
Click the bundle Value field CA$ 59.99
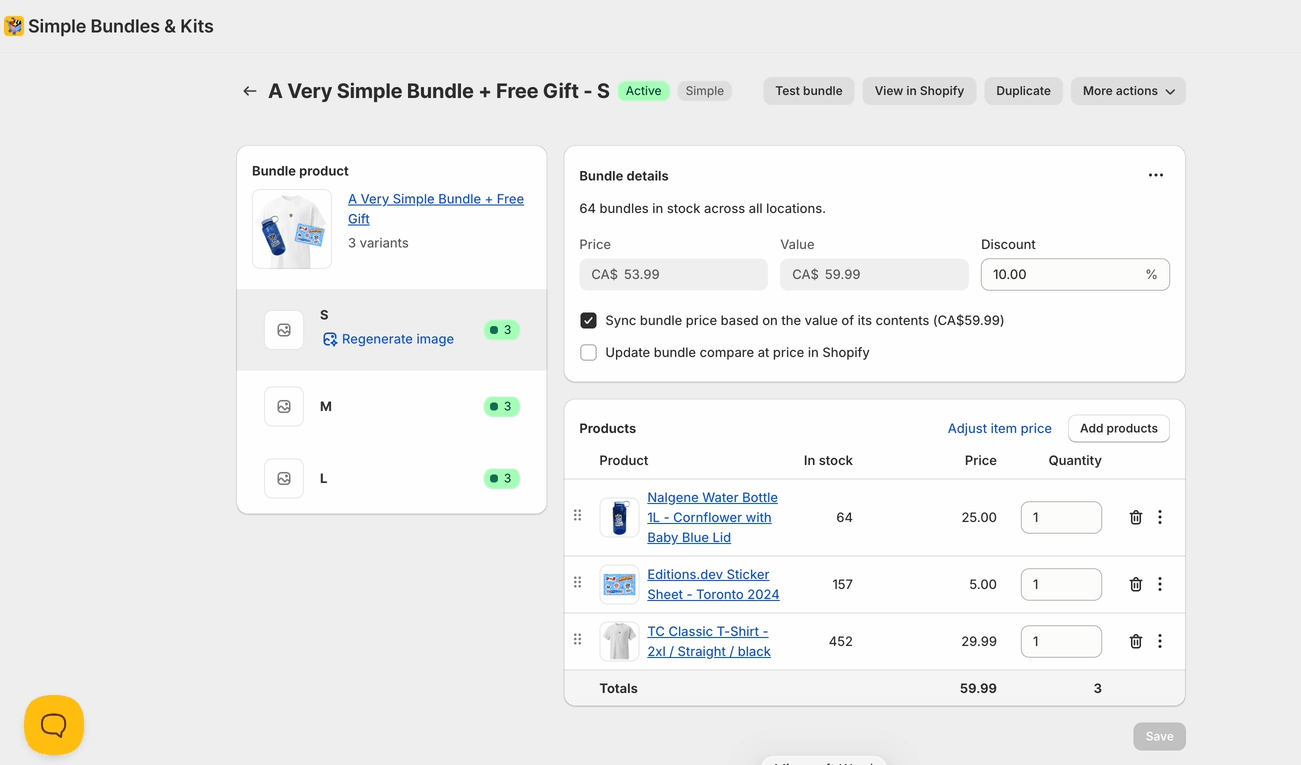(874, 274)
